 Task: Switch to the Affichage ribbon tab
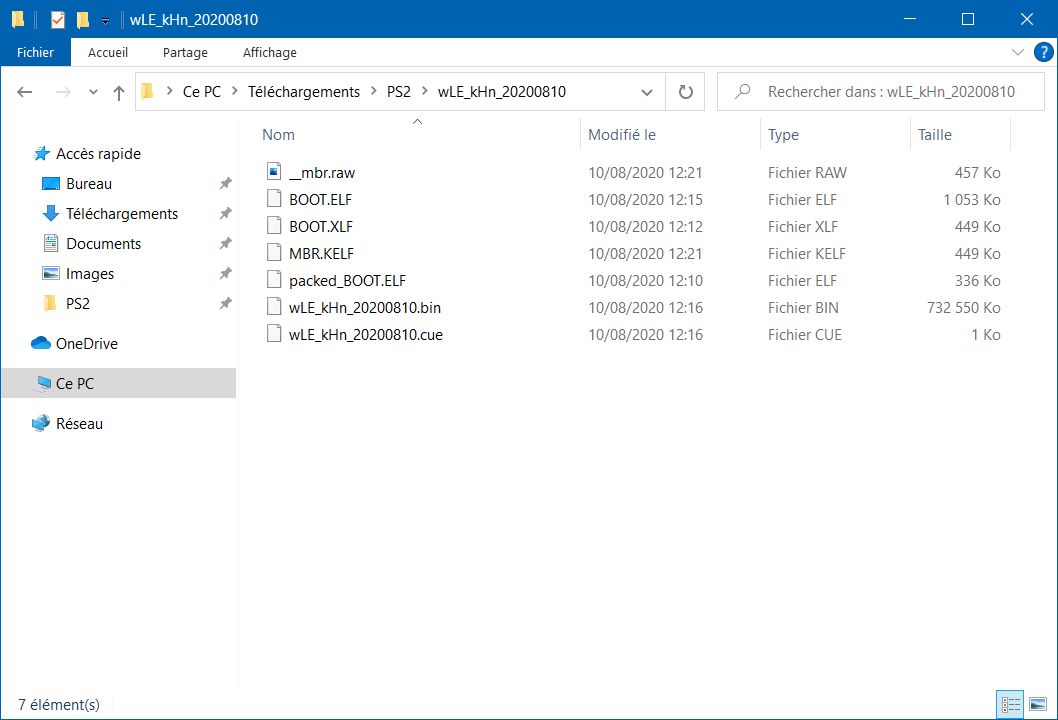pos(270,52)
